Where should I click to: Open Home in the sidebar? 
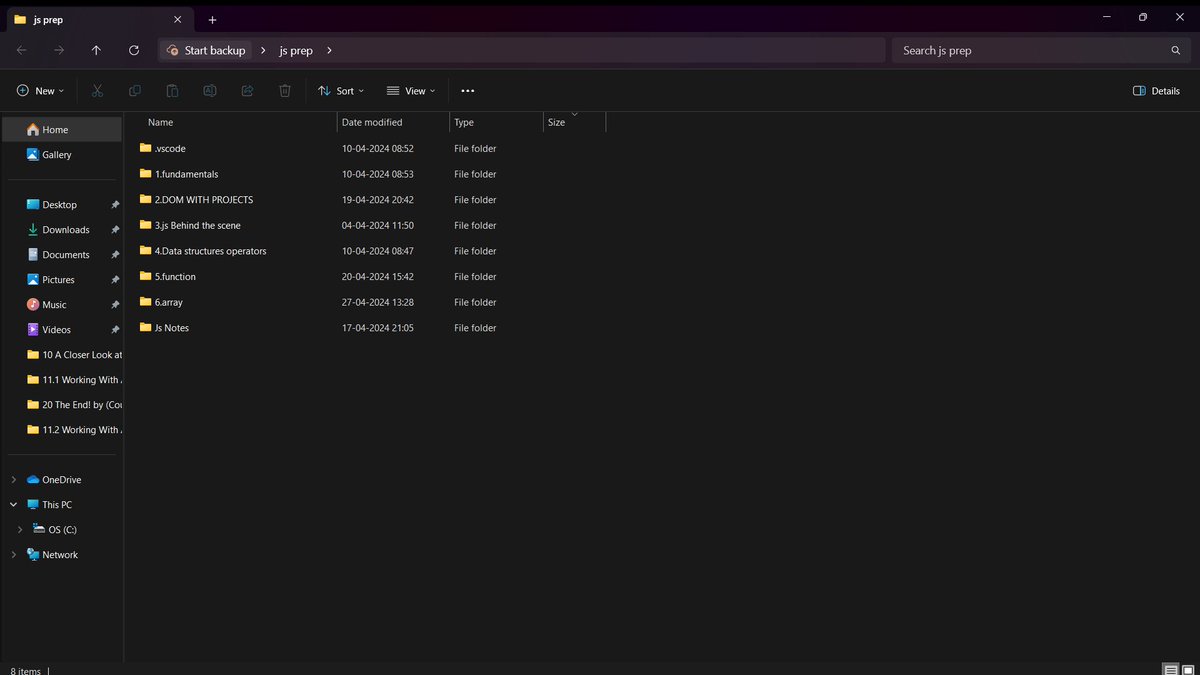[x=62, y=130]
